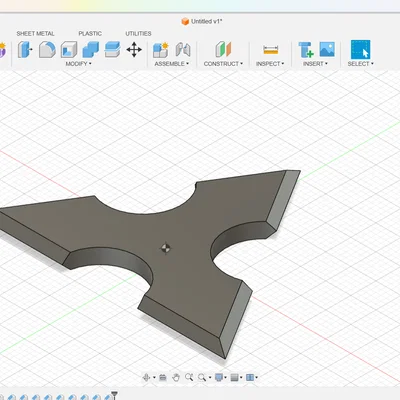Click the Insert Derive icon with plus
The height and width of the screenshot is (400, 400).
(306, 50)
